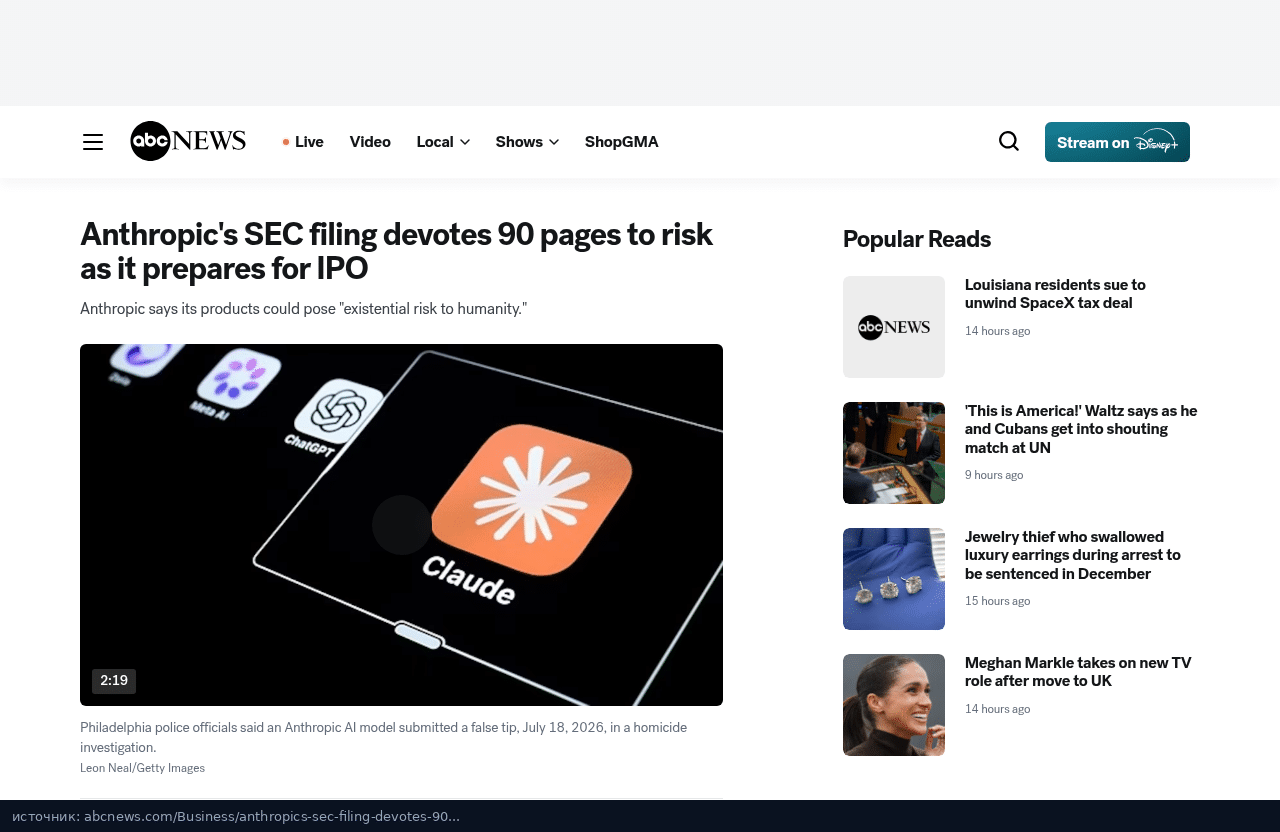Click the Philadelphia police video caption
1280x832 pixels.
[383, 737]
